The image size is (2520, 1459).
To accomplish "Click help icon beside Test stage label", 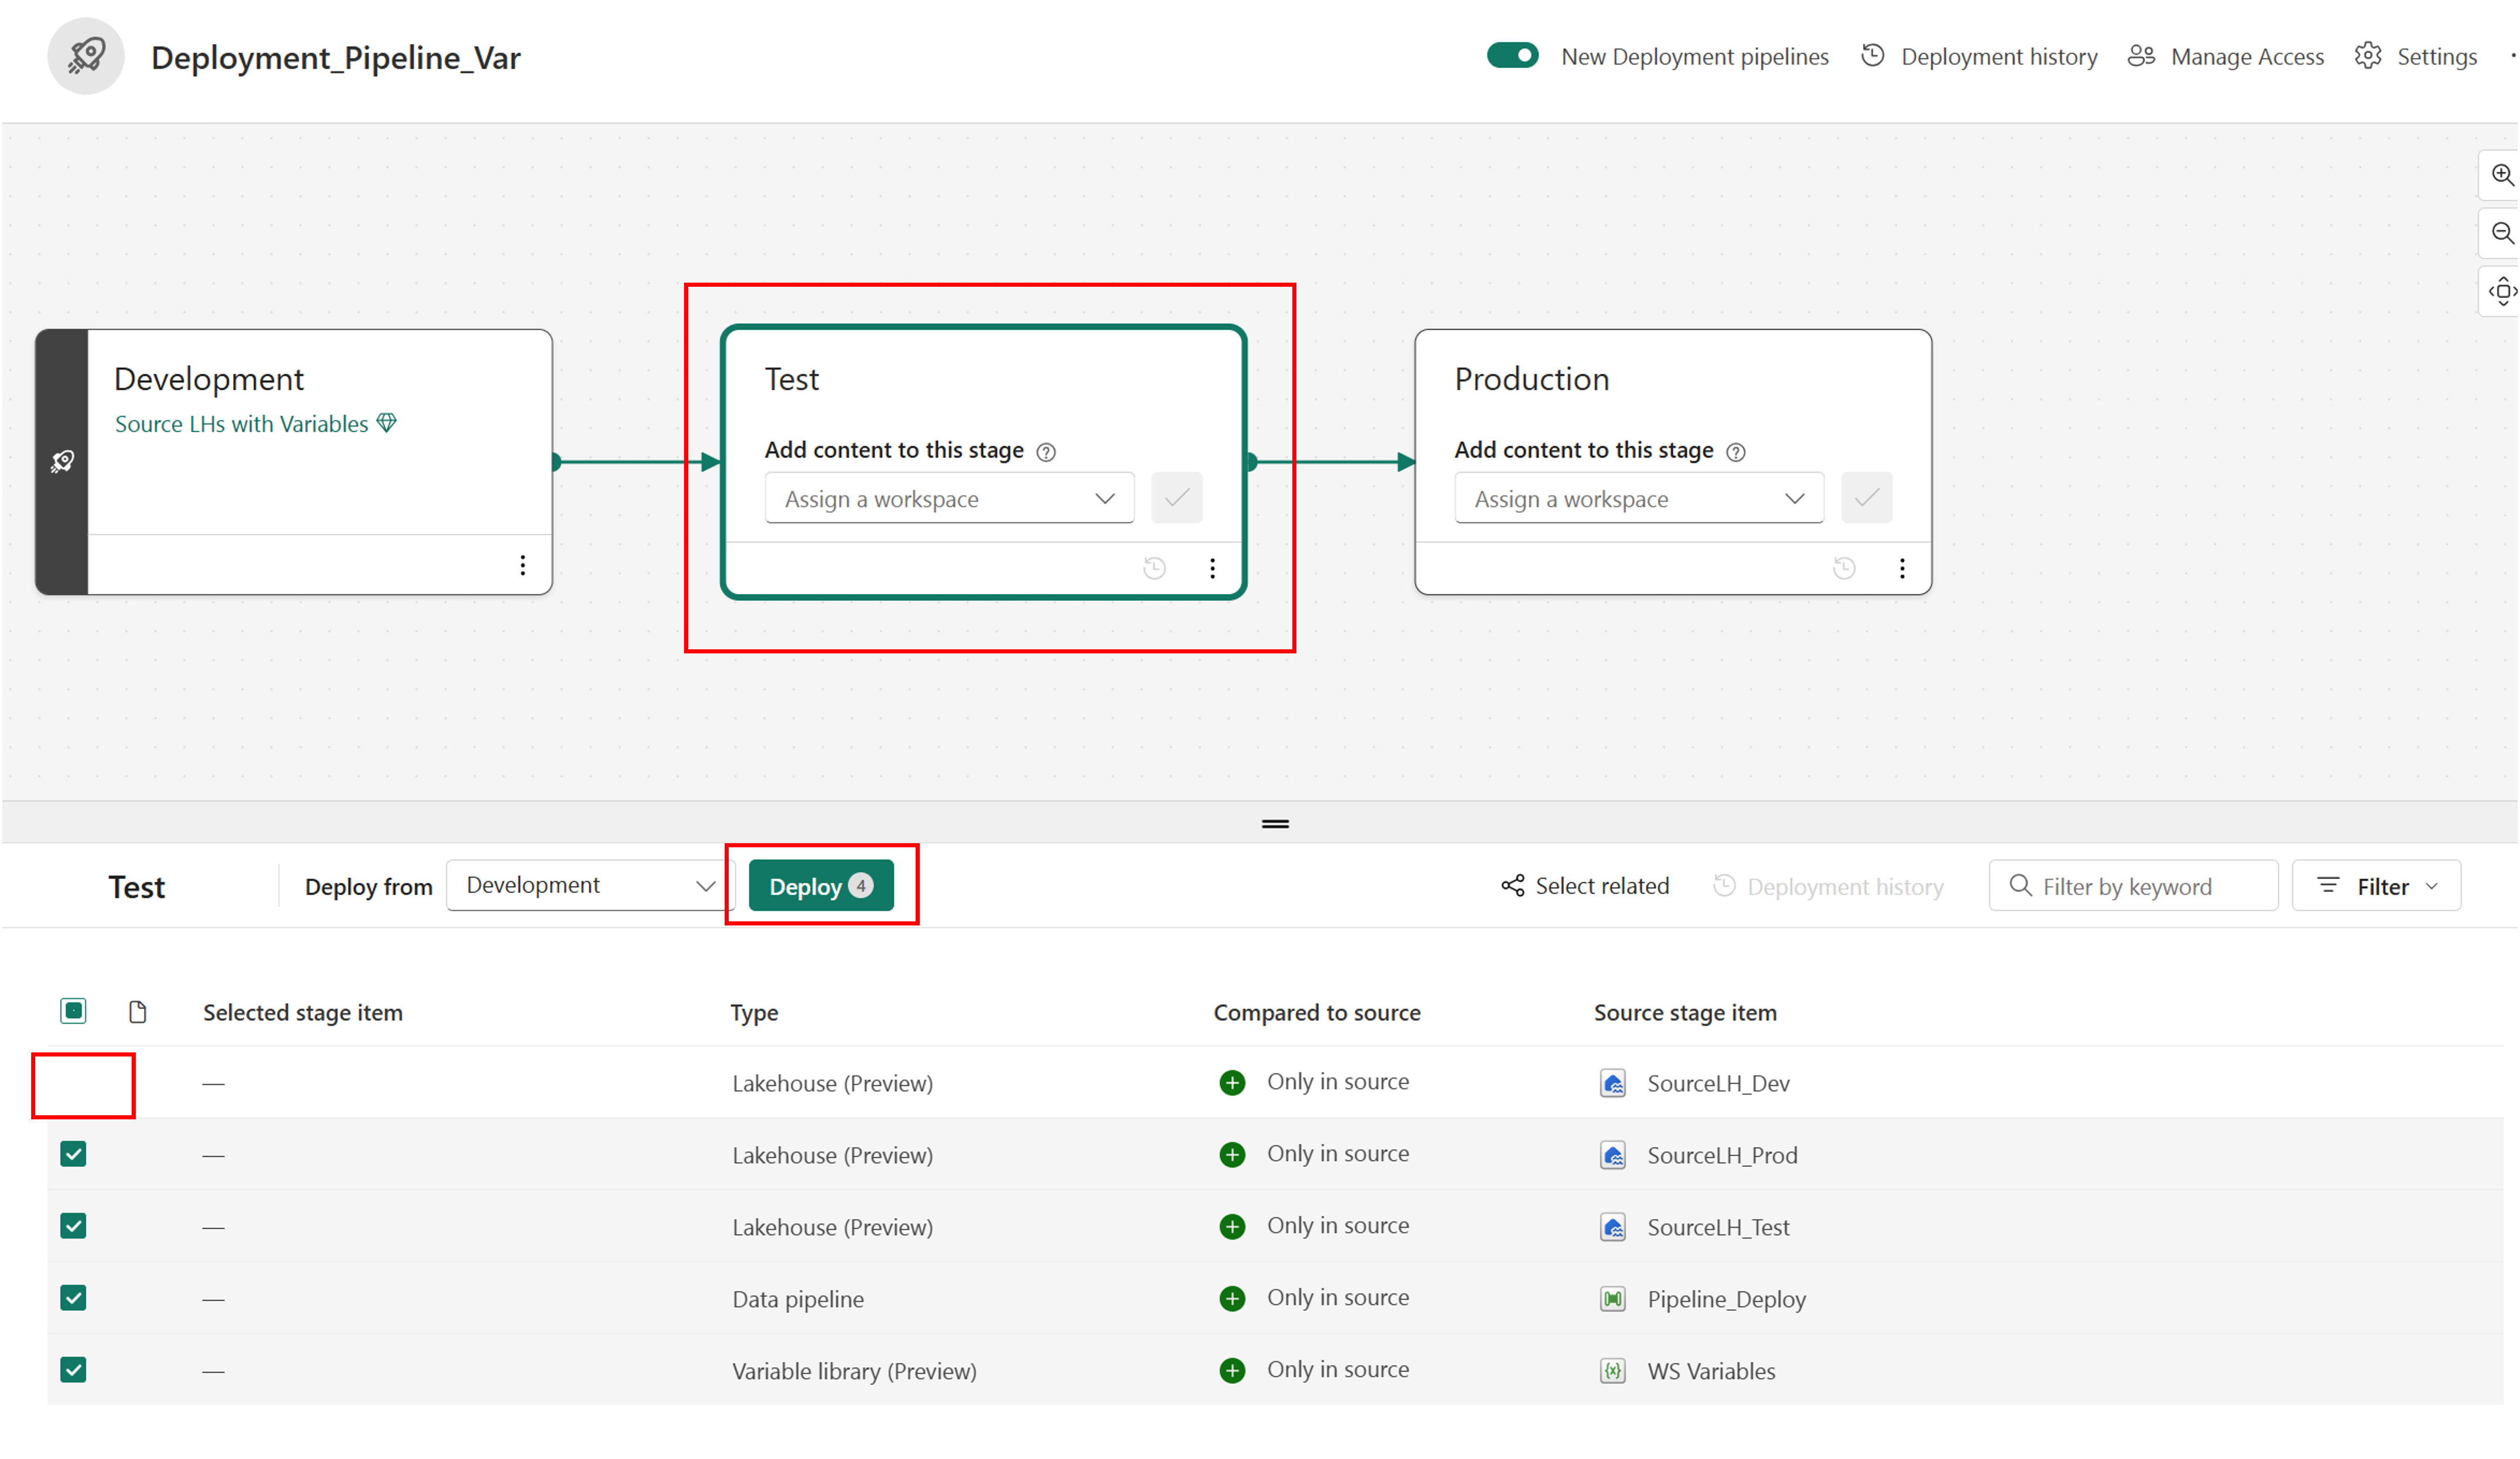I will click(x=1046, y=452).
